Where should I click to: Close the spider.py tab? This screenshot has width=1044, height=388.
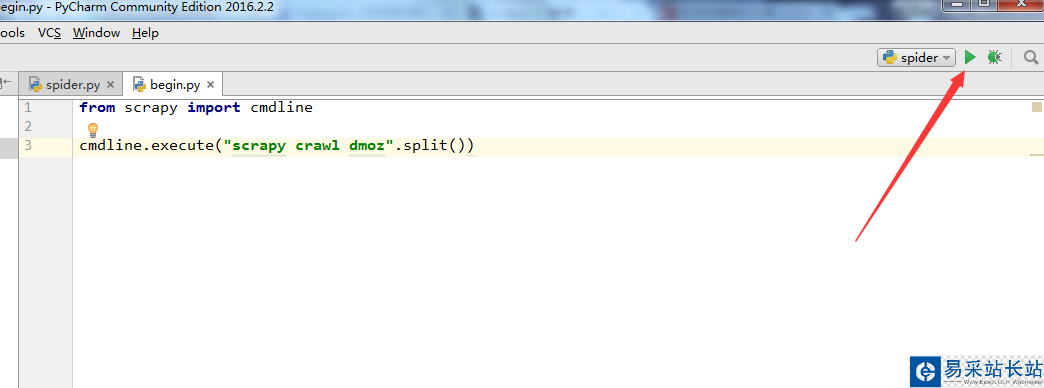[111, 85]
